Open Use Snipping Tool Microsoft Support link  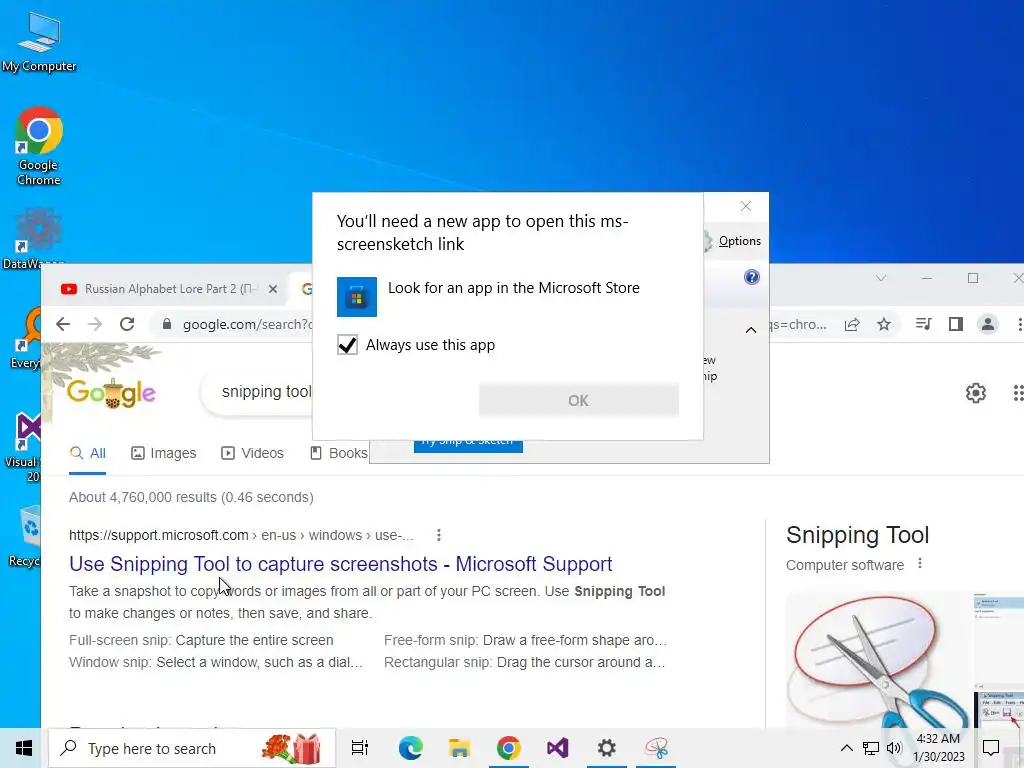coord(340,564)
